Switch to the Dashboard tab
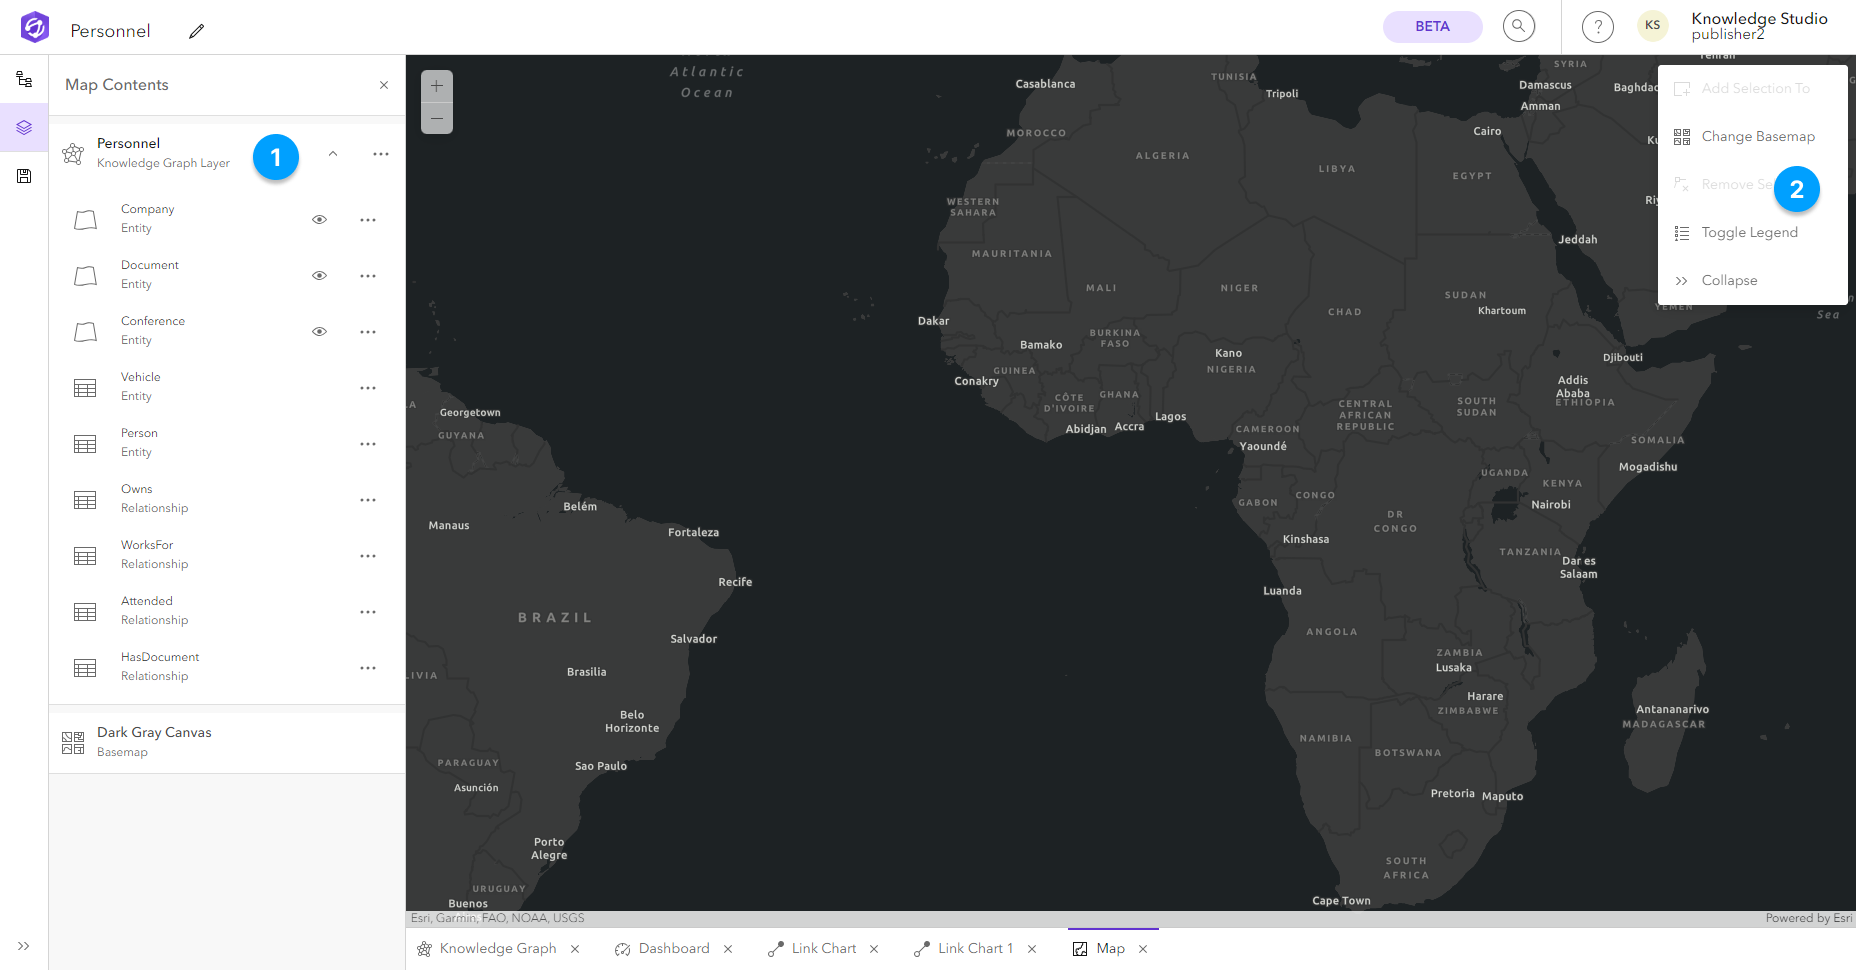The width and height of the screenshot is (1856, 970). 673,949
